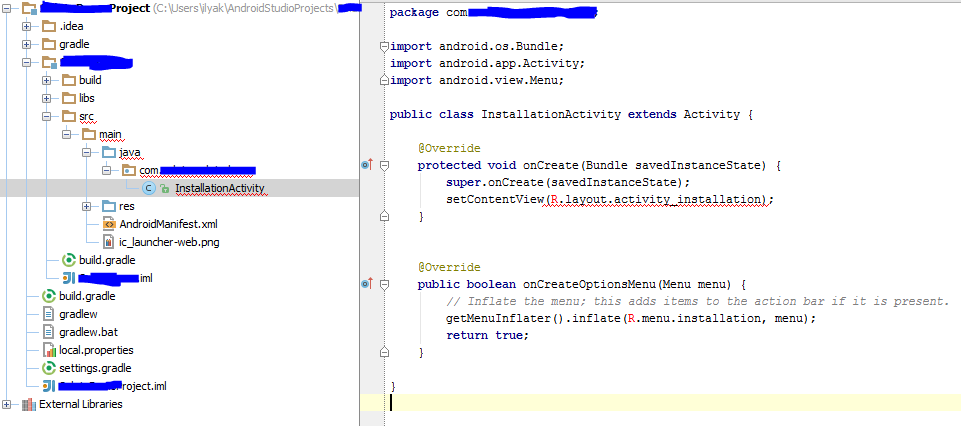Click the InstallationActivity class name in editor
Image resolution: width=961 pixels, height=426 pixels.
pos(552,114)
